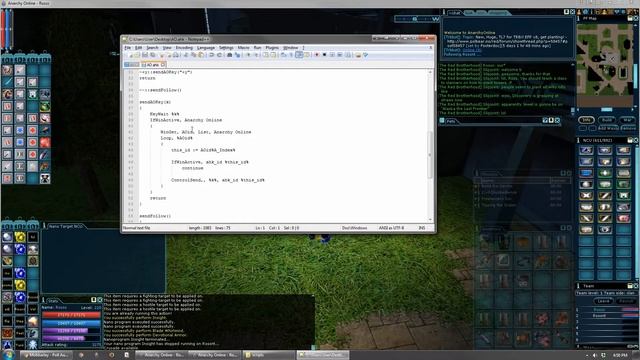Click the Online link in chat topic

tap(471, 50)
